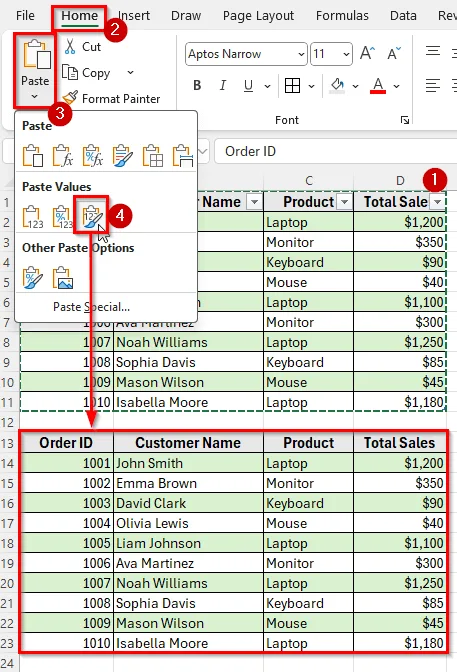Screen dimensions: 457x672
Task: Expand the borders dropdown arrow
Action: 312,86
